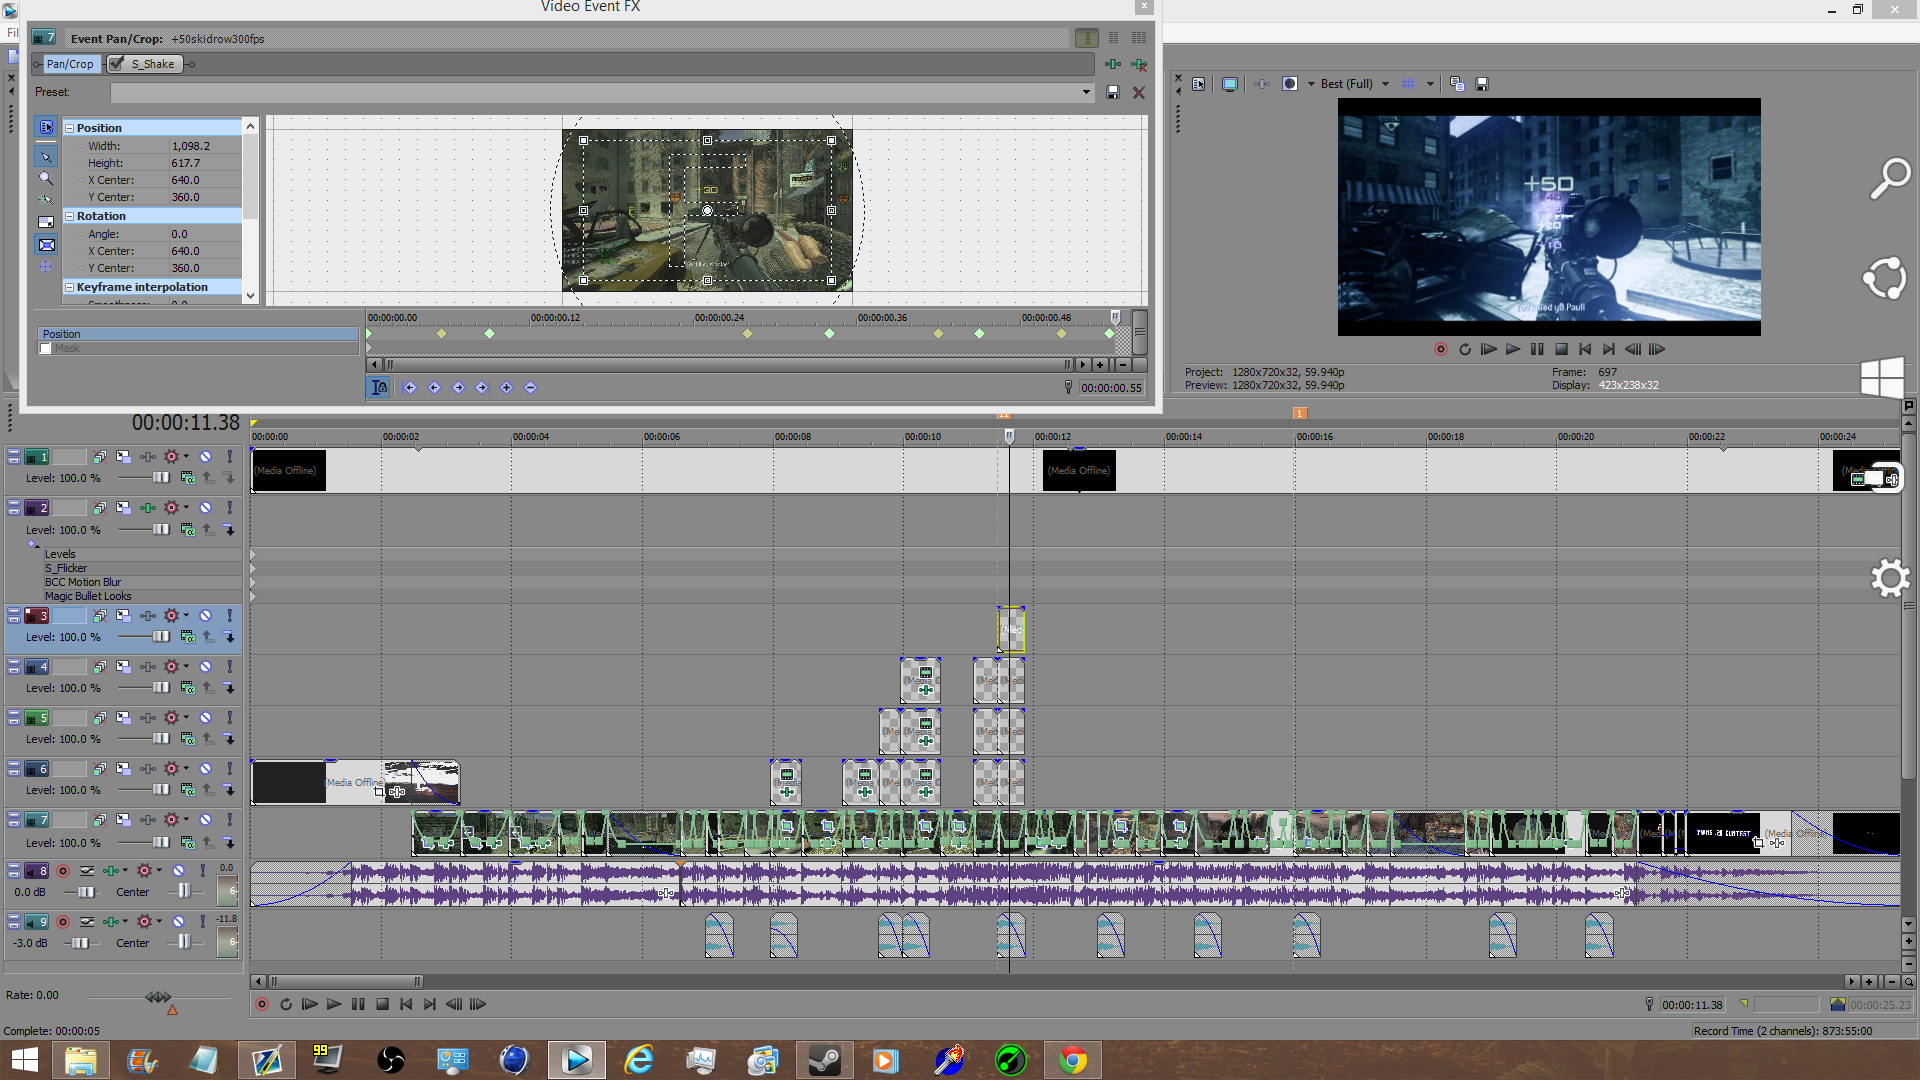1920x1080 pixels.
Task: Open track 2 track FX
Action: click(x=147, y=508)
